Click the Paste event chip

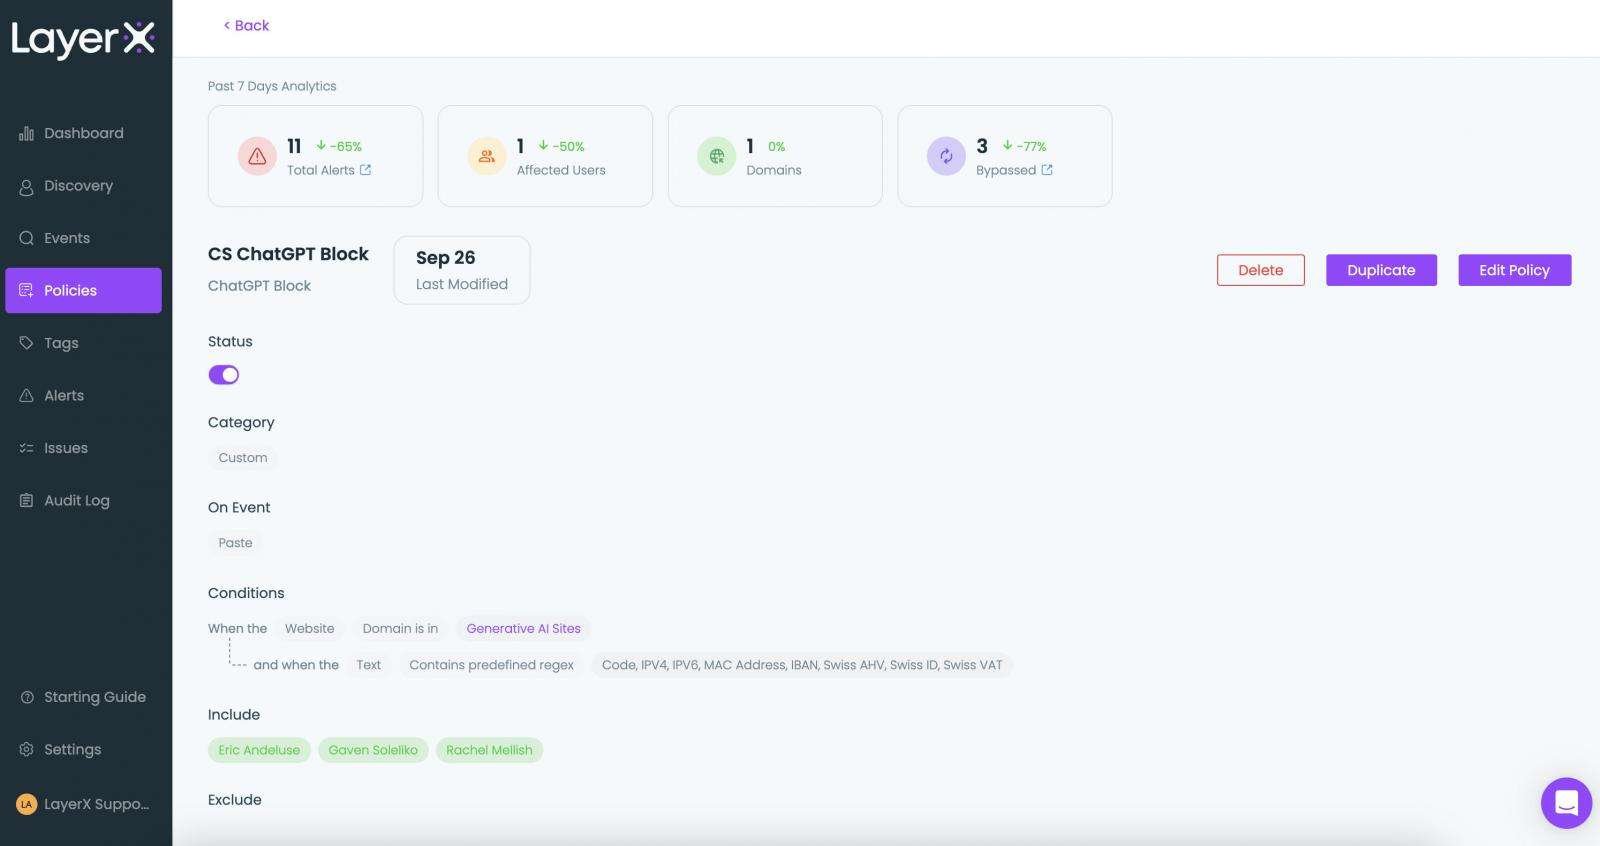(x=235, y=543)
